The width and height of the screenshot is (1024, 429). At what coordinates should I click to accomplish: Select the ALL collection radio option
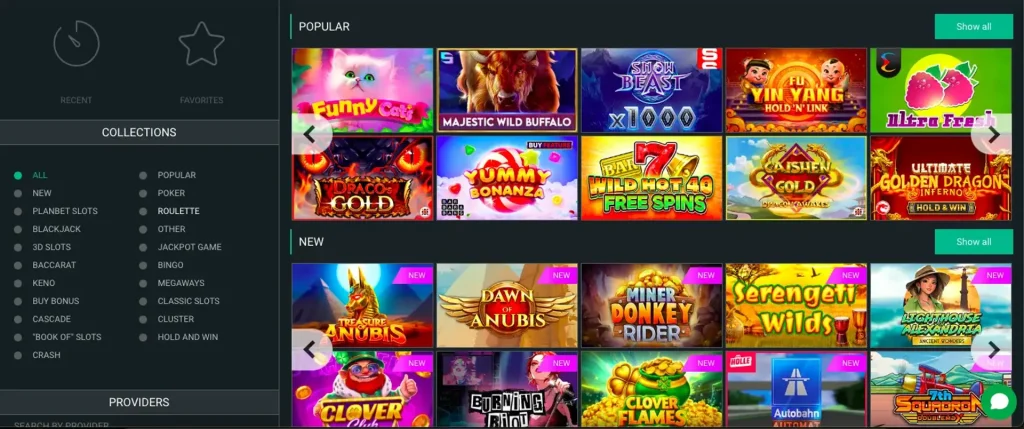point(31,175)
